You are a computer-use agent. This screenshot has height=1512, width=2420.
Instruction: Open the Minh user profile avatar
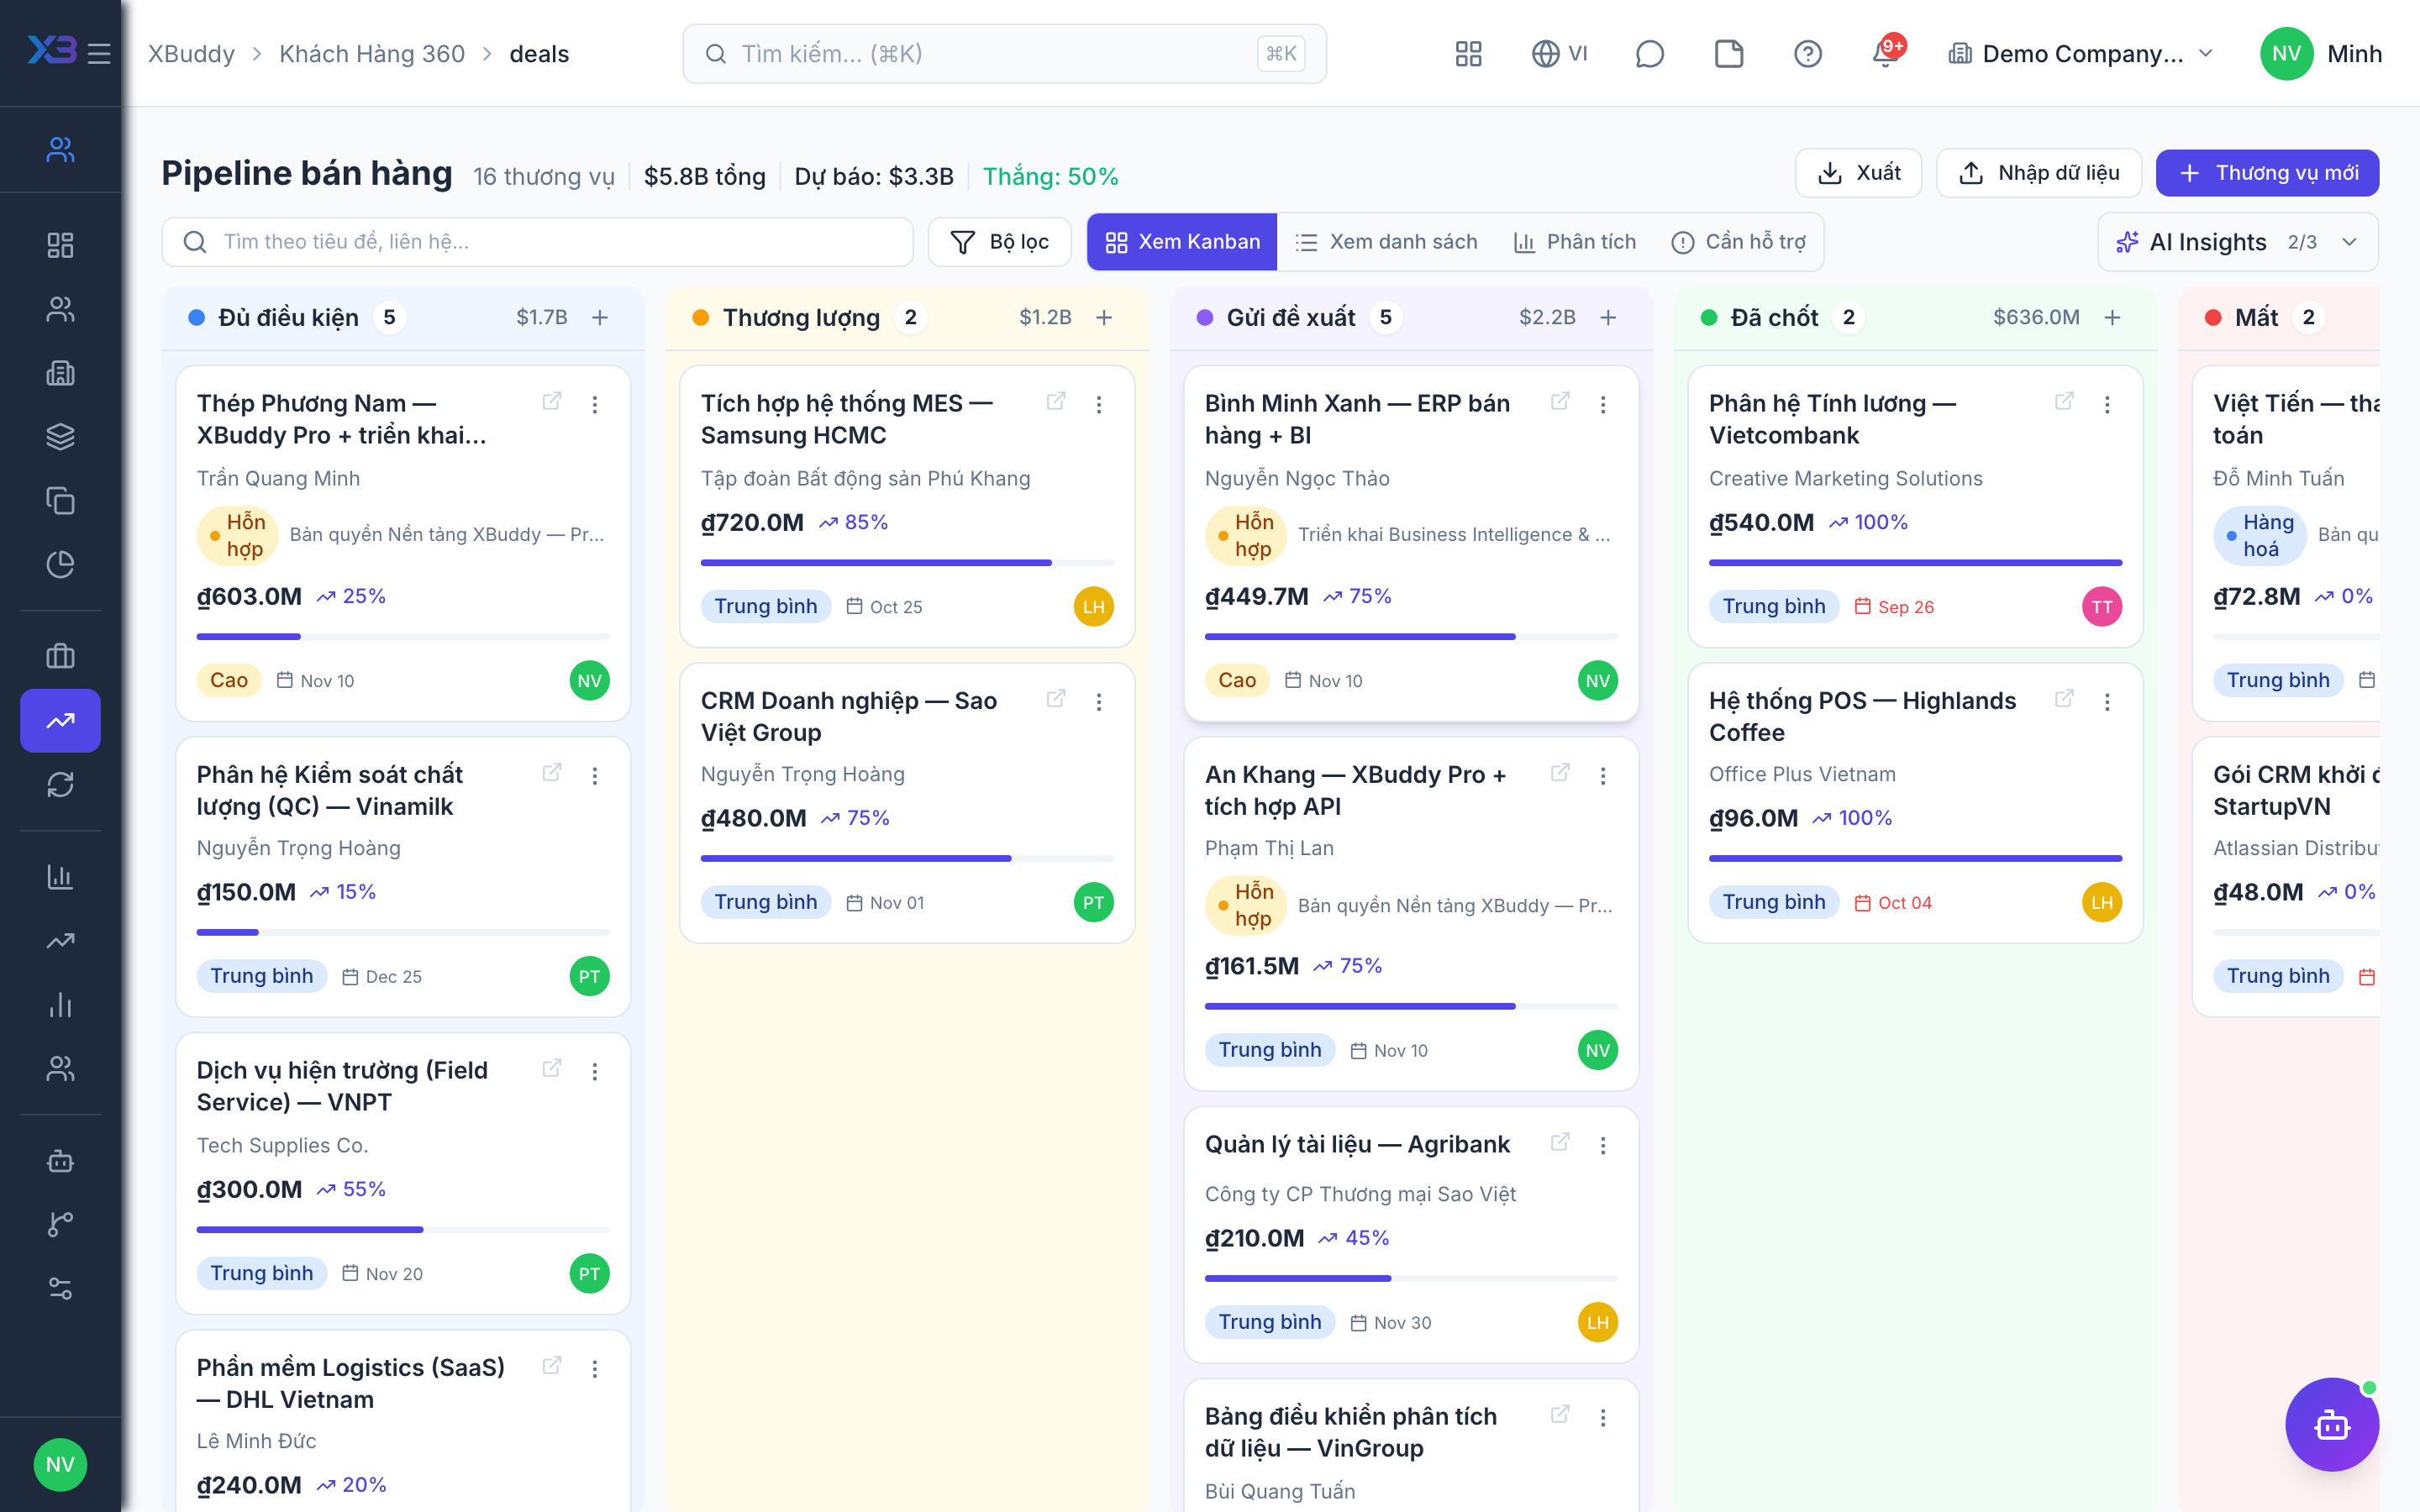(x=2286, y=53)
